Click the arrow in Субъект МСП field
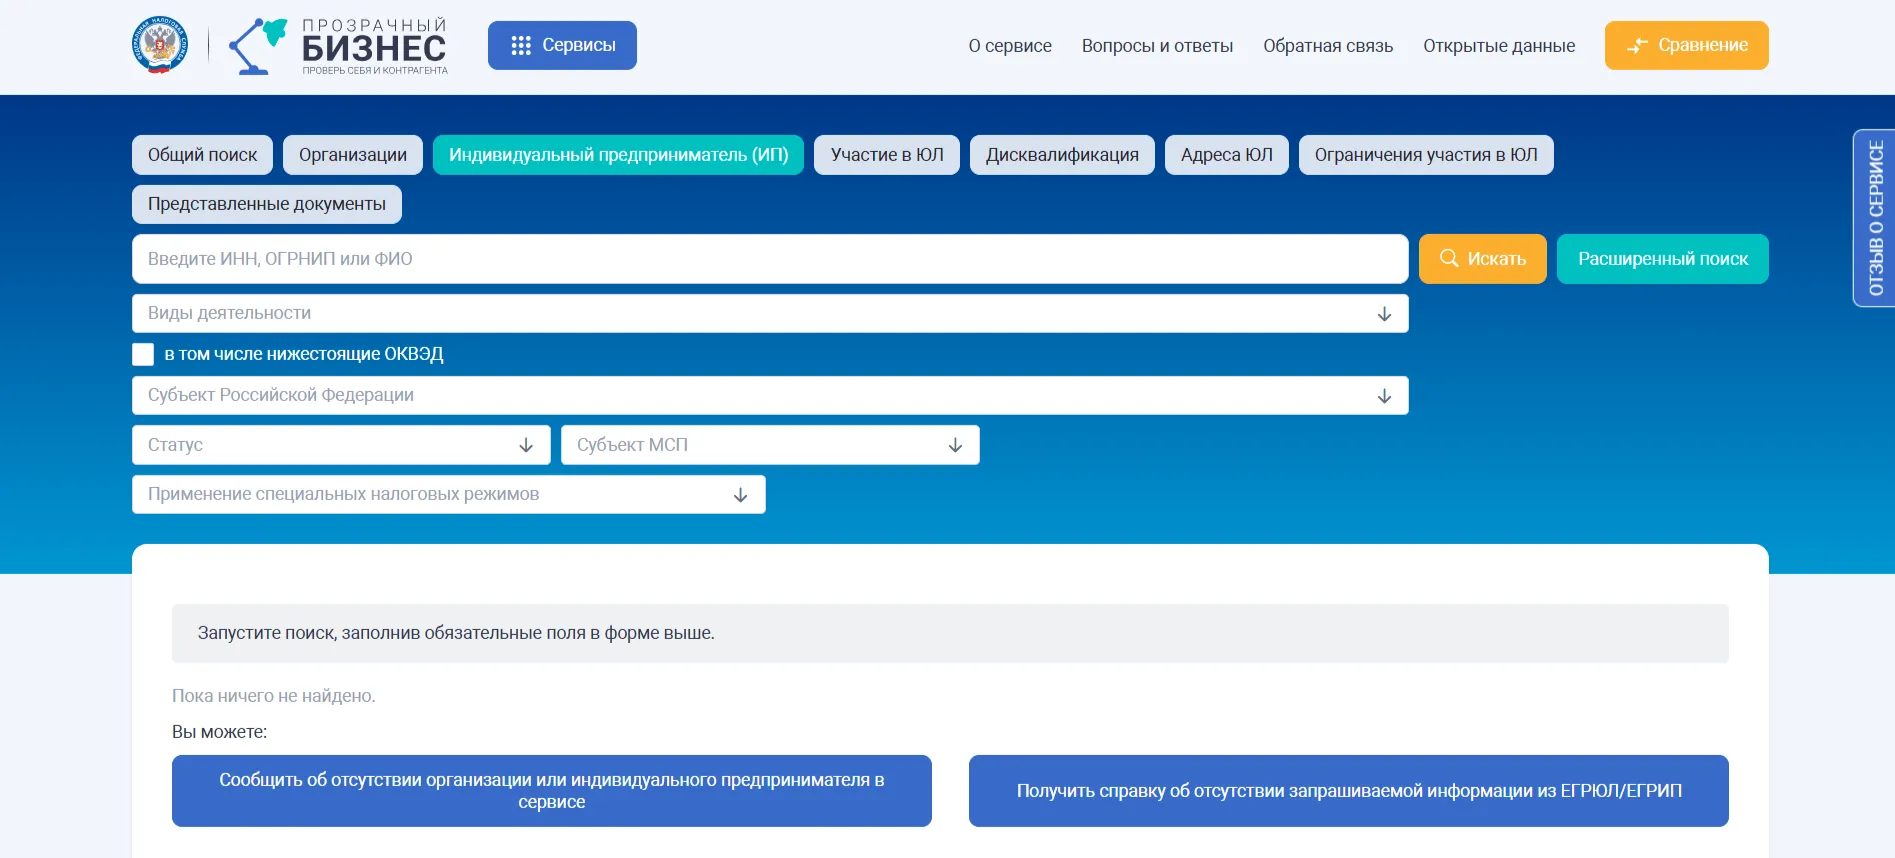 [955, 445]
